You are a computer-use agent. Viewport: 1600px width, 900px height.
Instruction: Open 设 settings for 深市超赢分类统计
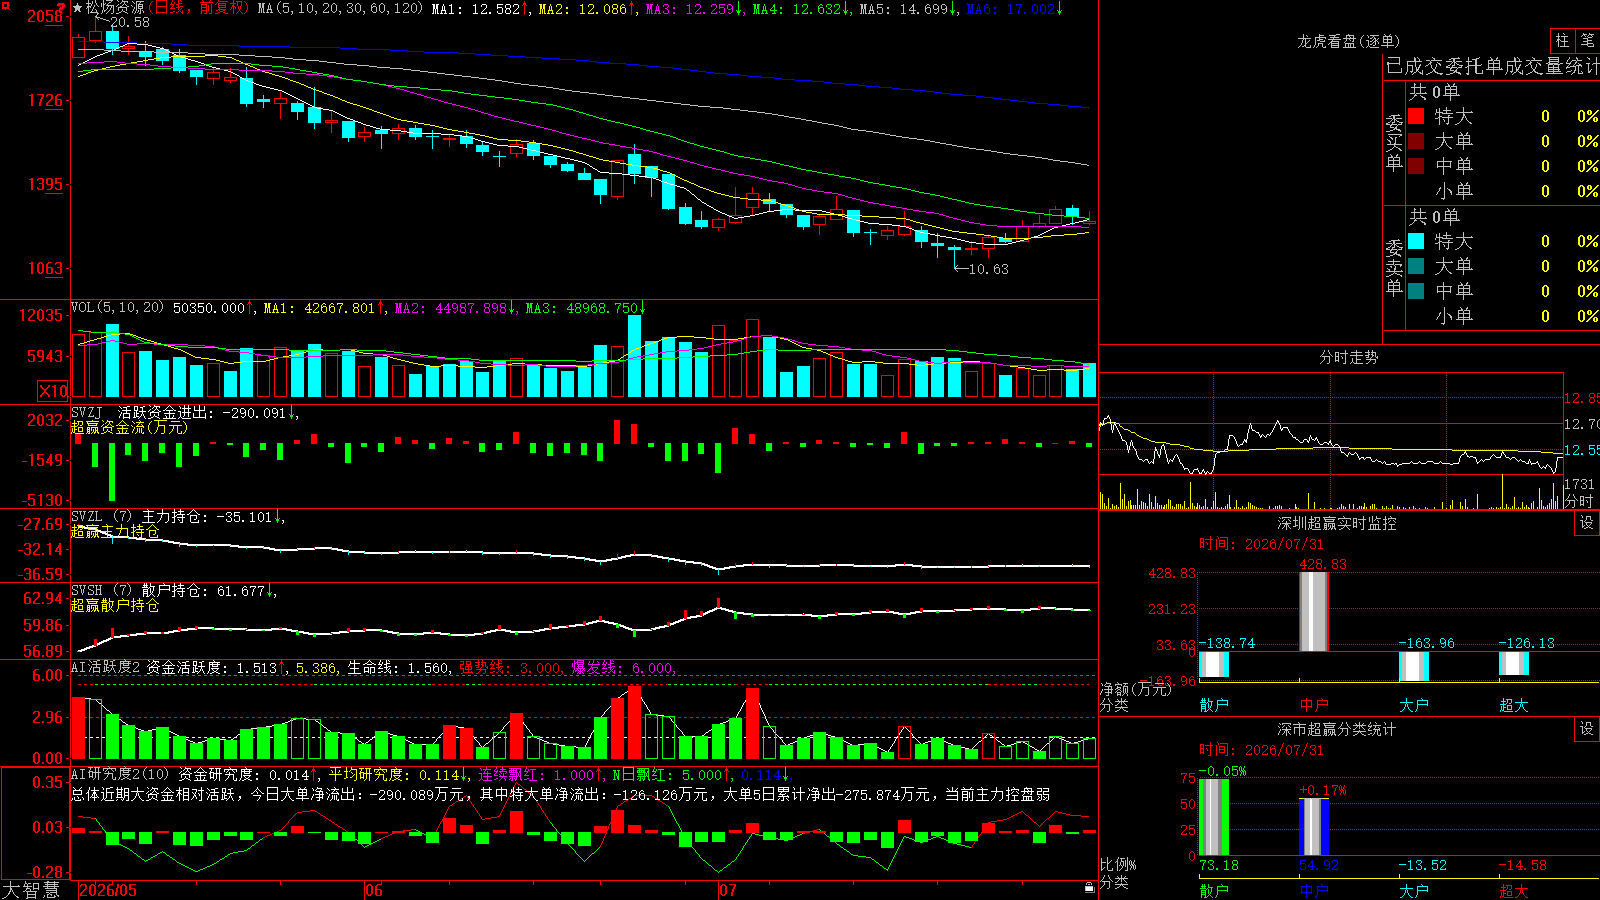tap(1587, 729)
